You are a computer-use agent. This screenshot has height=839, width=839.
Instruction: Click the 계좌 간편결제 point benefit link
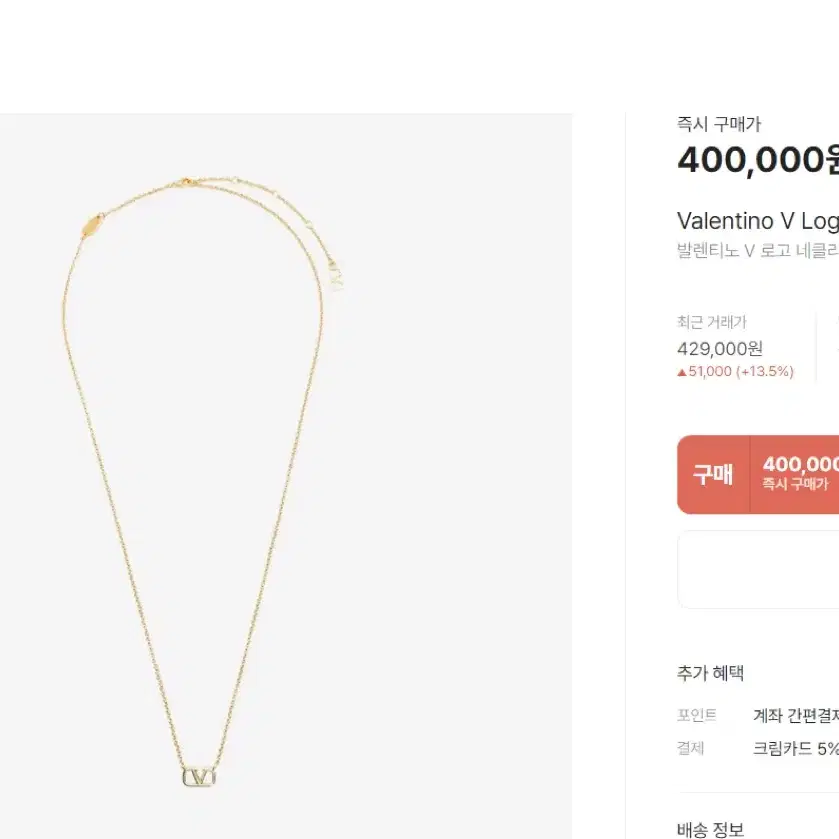click(x=796, y=715)
